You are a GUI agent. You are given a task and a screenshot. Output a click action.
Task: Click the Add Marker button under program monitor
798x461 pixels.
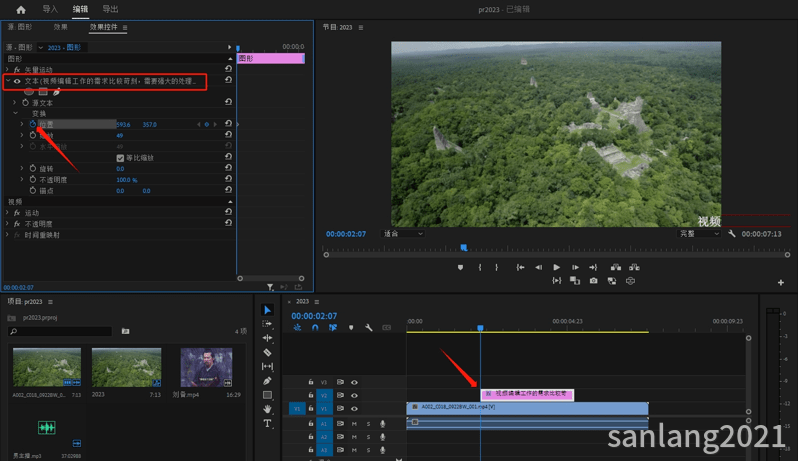pyautogui.click(x=461, y=267)
